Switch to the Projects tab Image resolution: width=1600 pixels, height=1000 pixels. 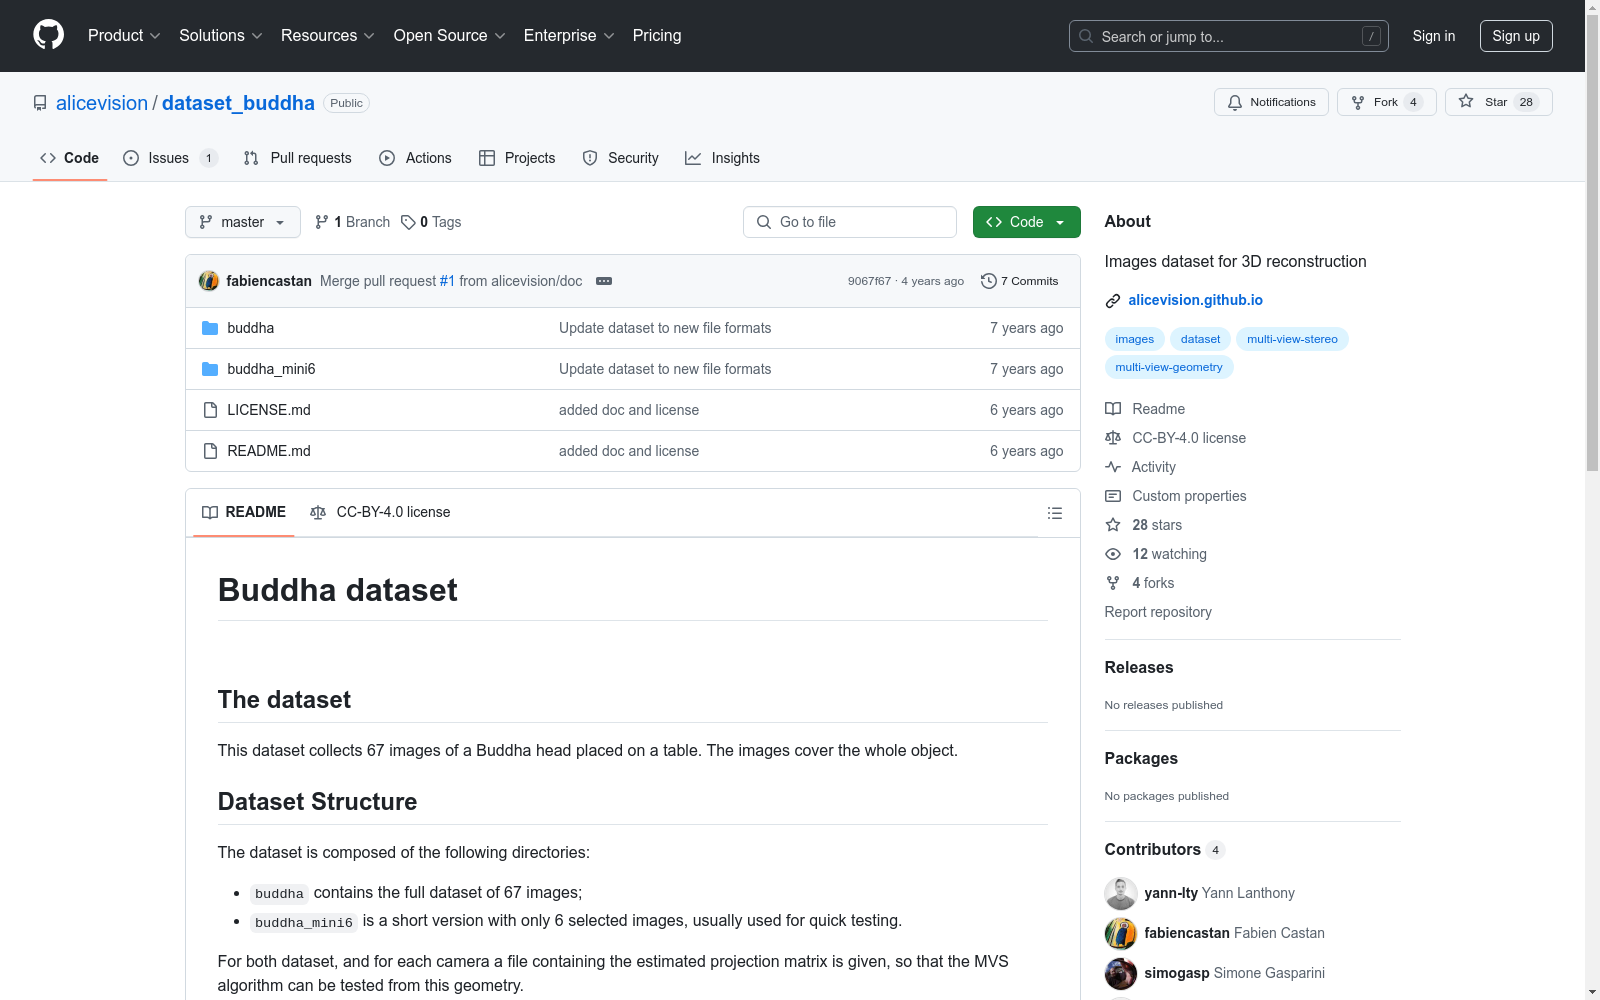pyautogui.click(x=517, y=158)
